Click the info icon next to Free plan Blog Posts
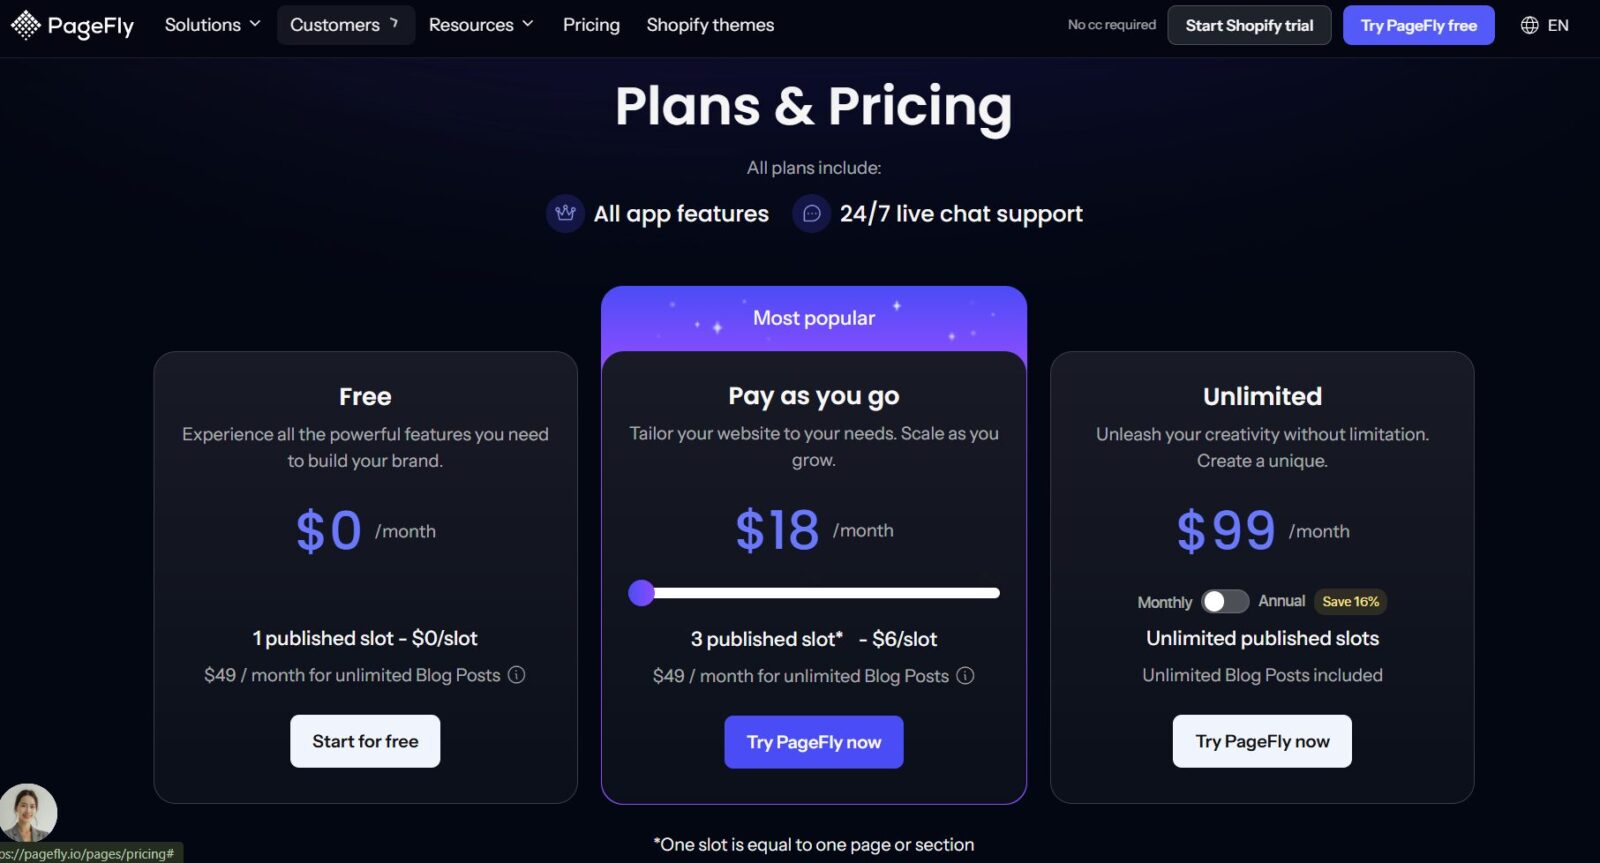The image size is (1600, 863). point(516,675)
